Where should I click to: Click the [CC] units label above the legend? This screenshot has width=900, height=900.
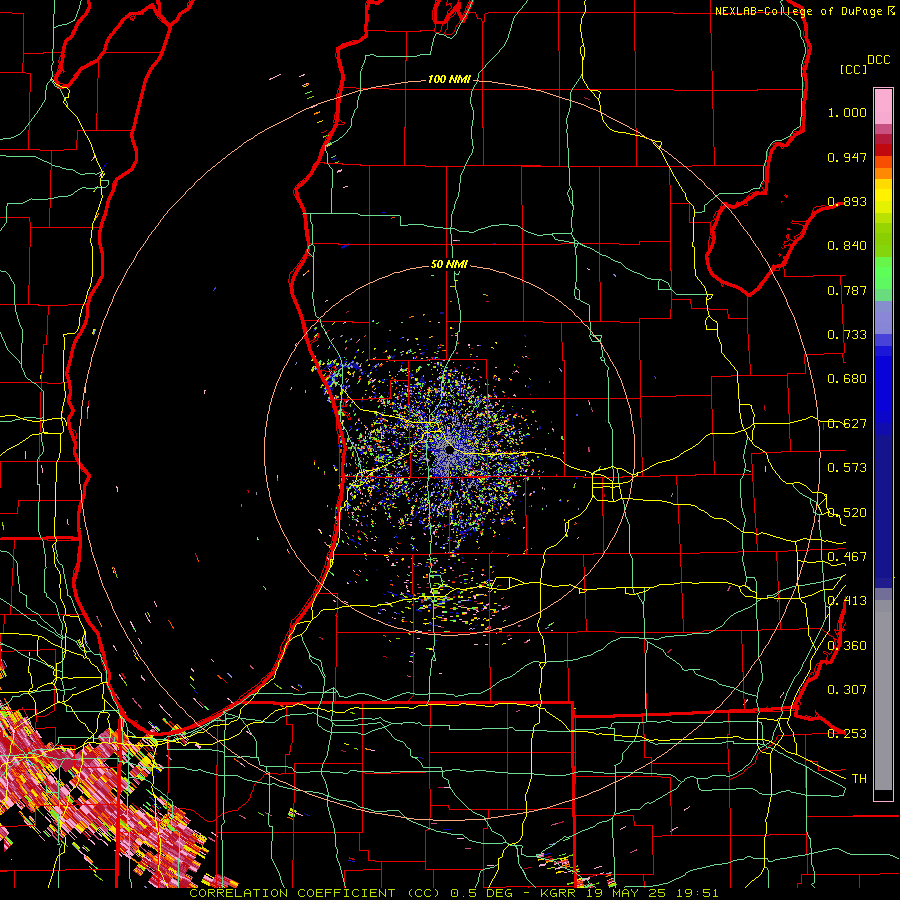click(853, 69)
